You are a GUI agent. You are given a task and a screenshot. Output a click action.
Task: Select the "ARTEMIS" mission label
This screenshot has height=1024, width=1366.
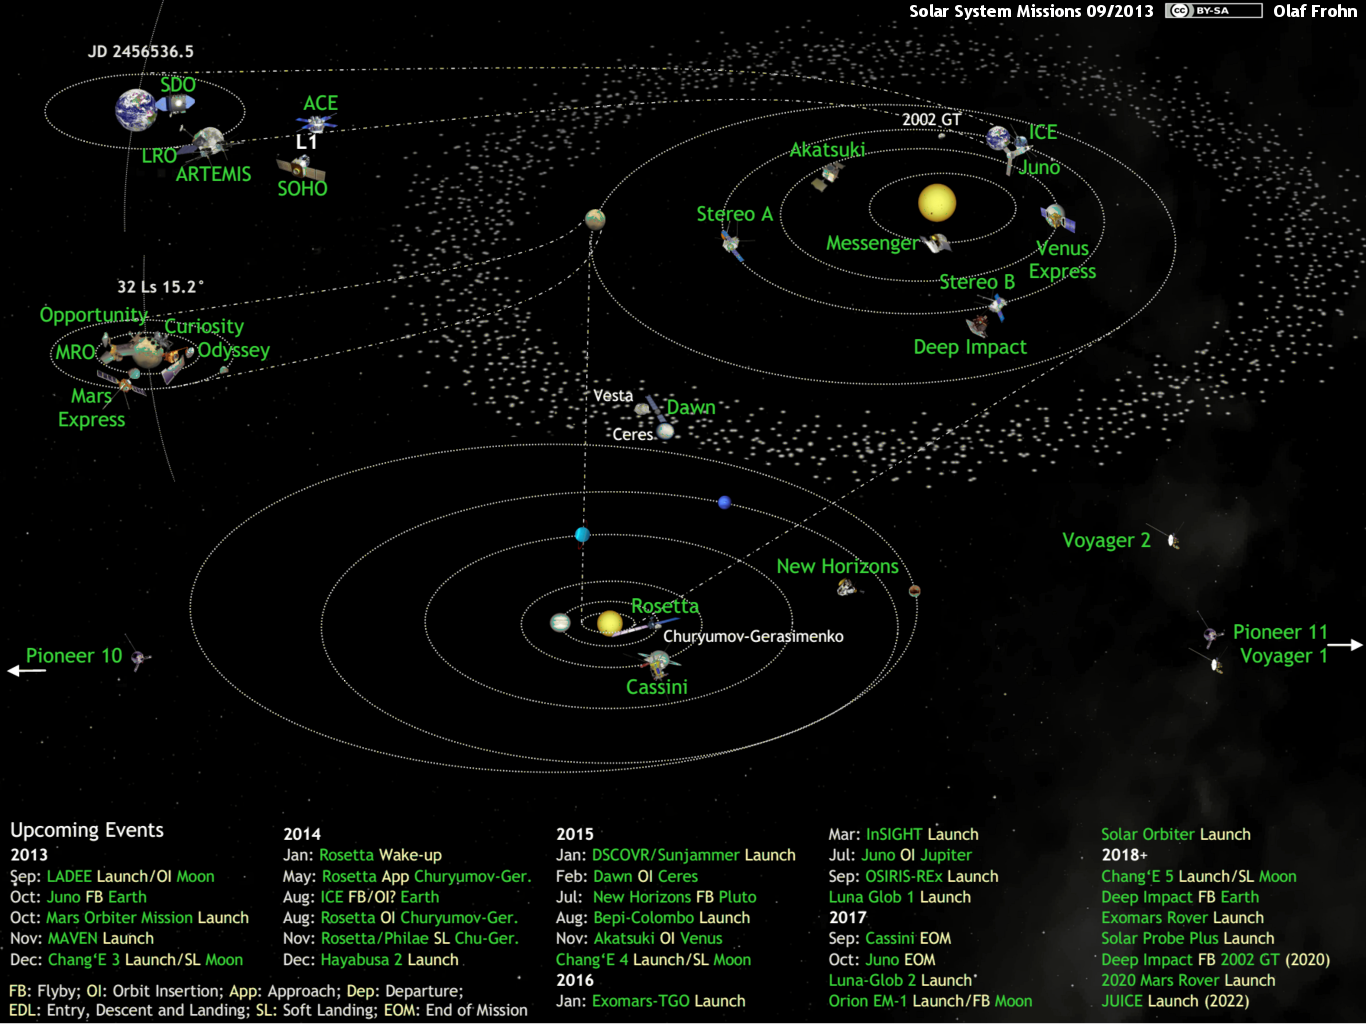(x=214, y=174)
